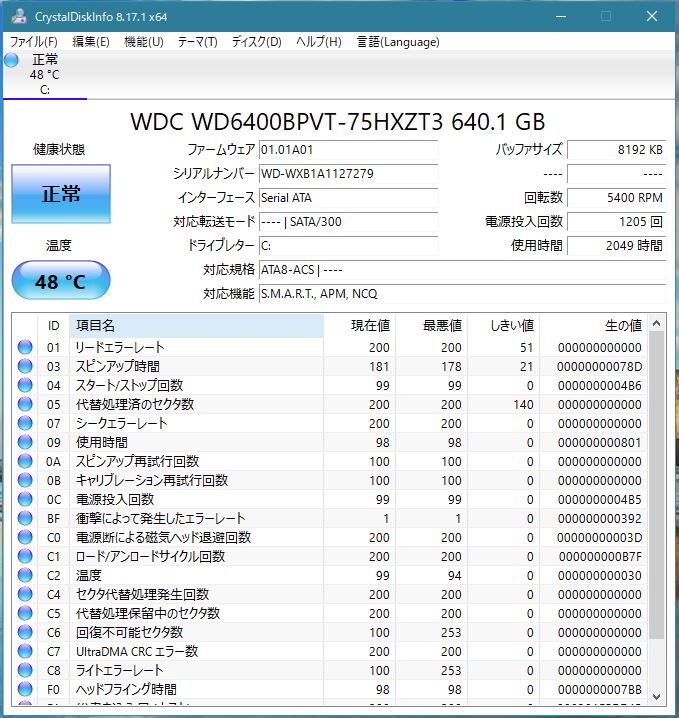Open the テーマ(T) menu
Screen dimensions: 679x718
coord(197,42)
